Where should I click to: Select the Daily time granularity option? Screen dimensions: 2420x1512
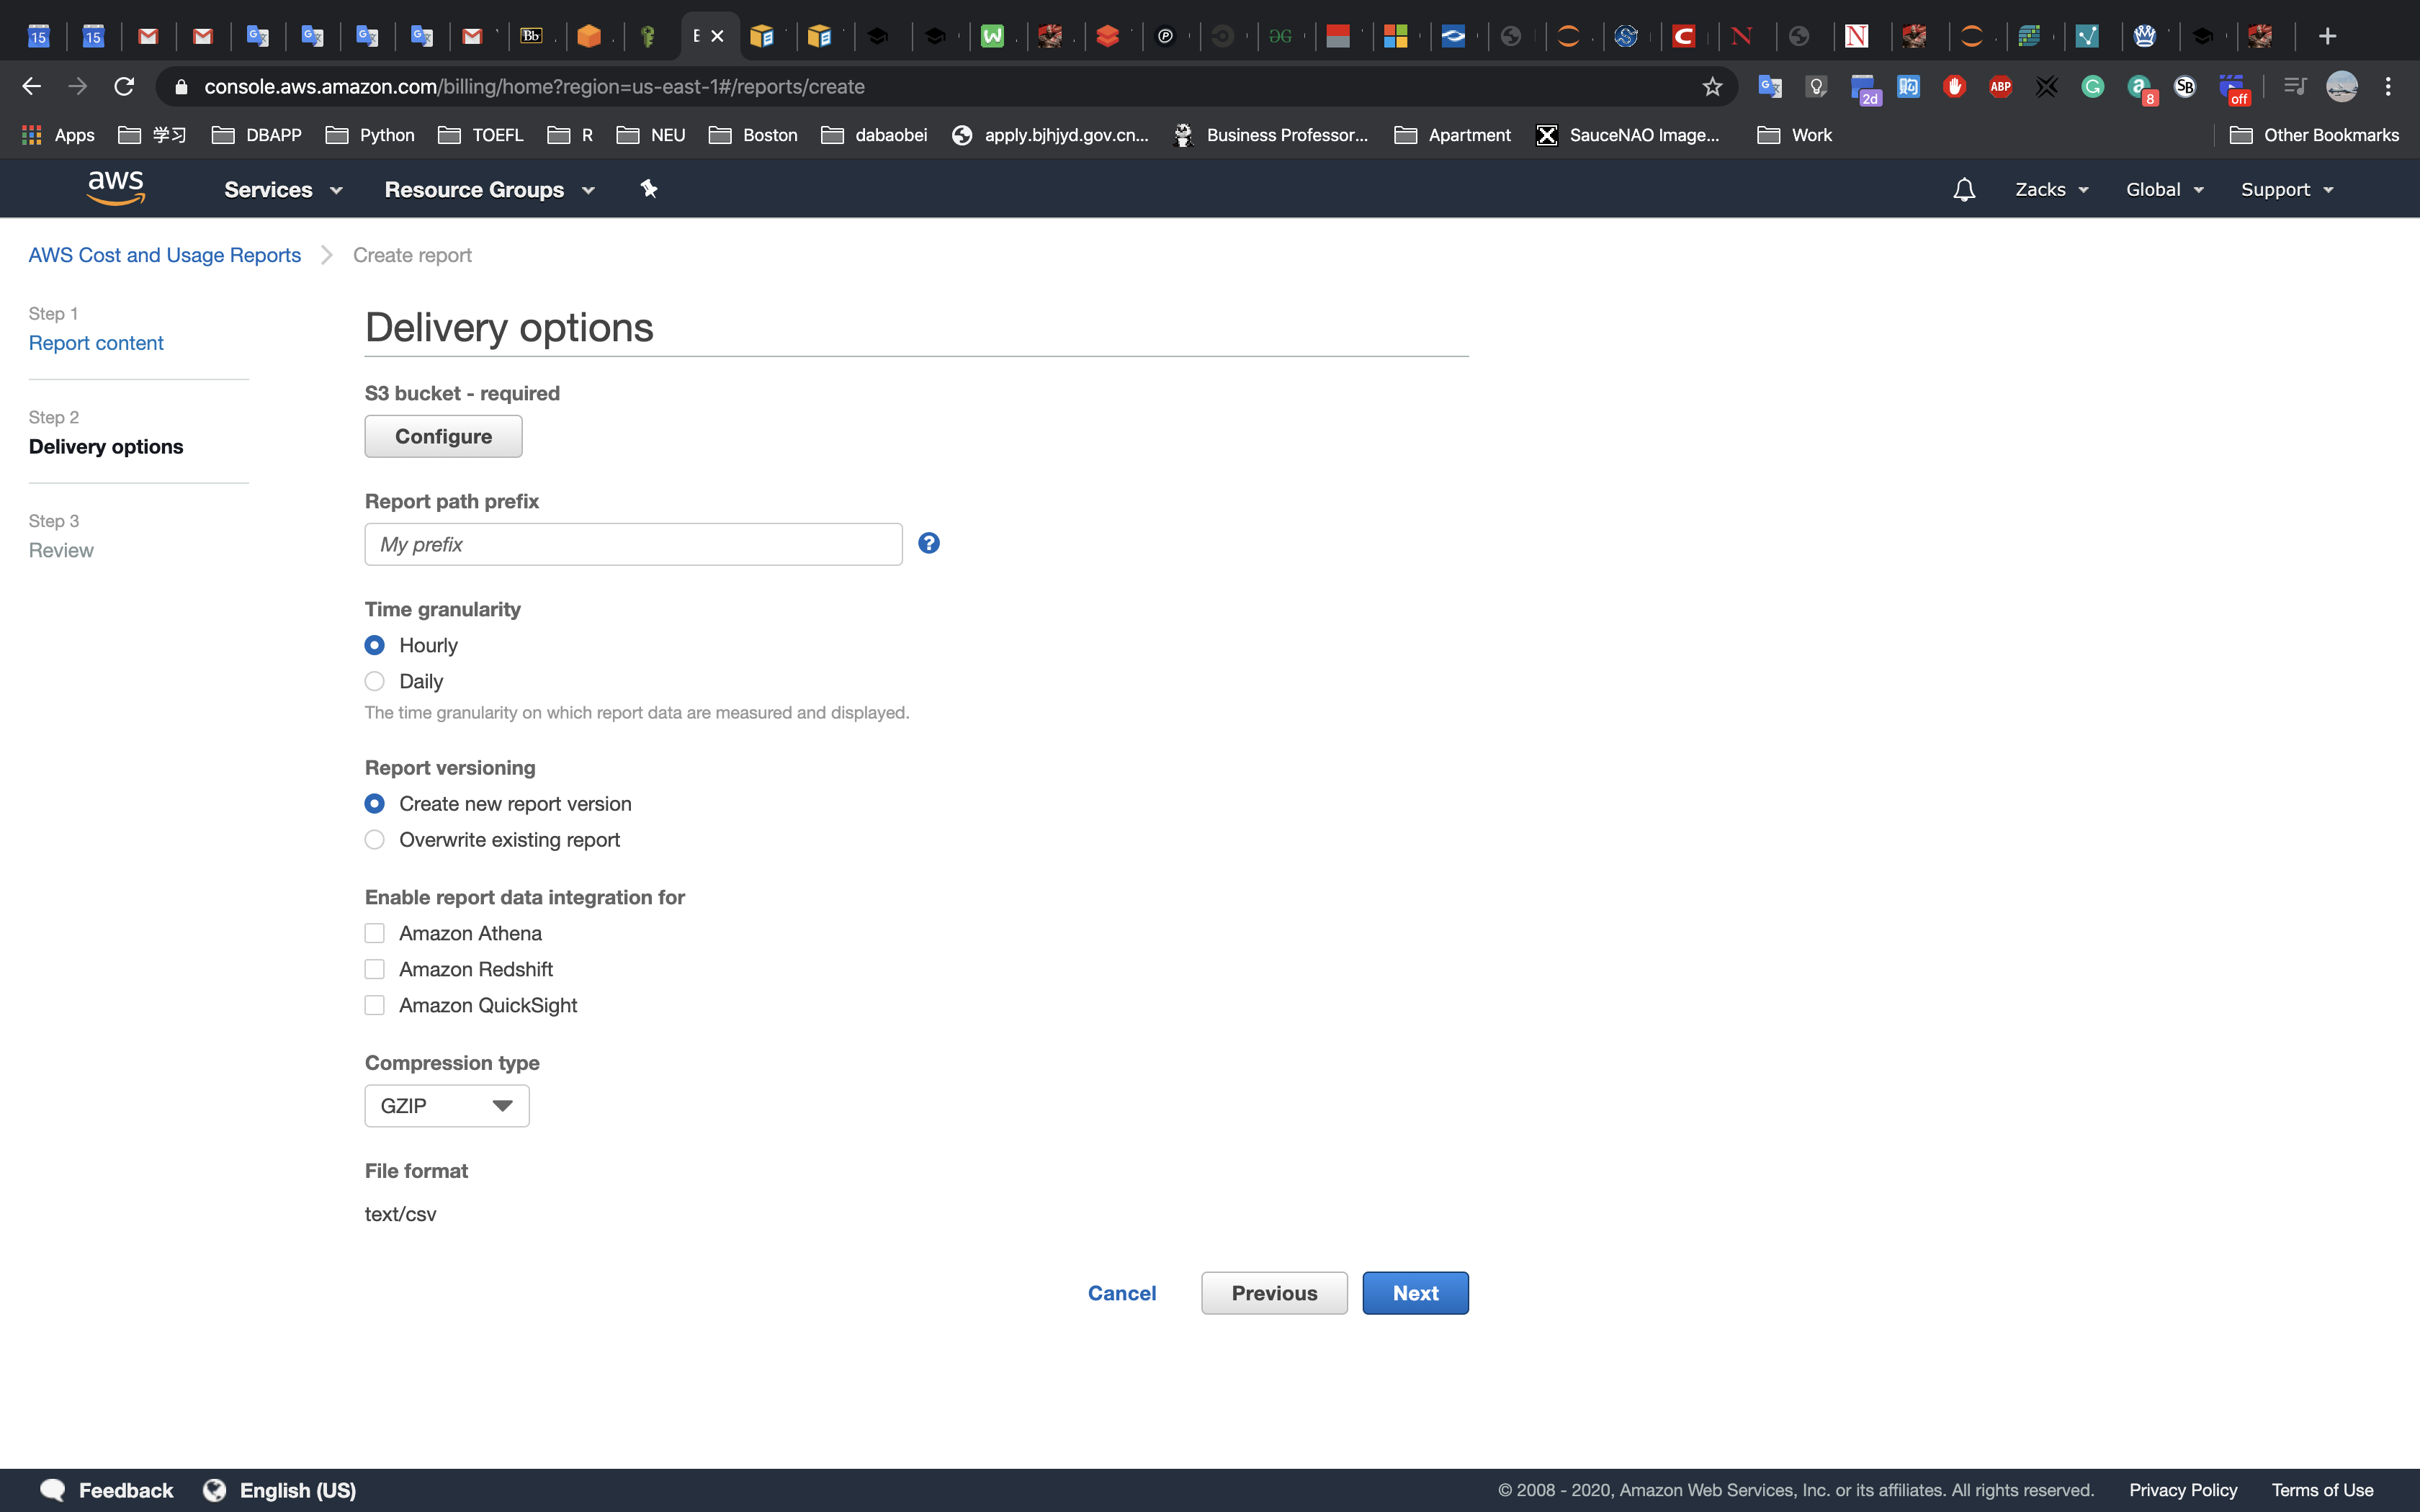pyautogui.click(x=375, y=681)
